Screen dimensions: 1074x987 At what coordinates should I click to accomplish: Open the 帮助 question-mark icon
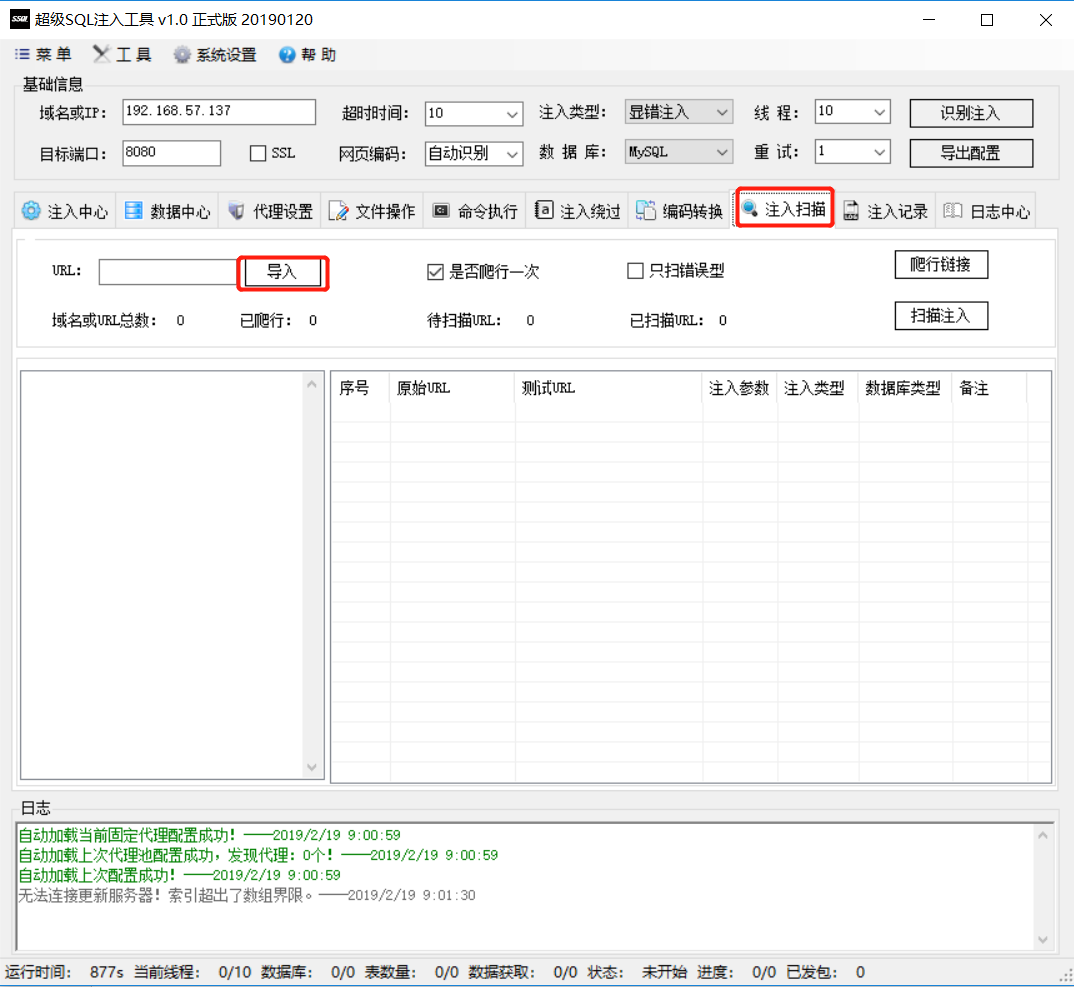pyautogui.click(x=287, y=55)
